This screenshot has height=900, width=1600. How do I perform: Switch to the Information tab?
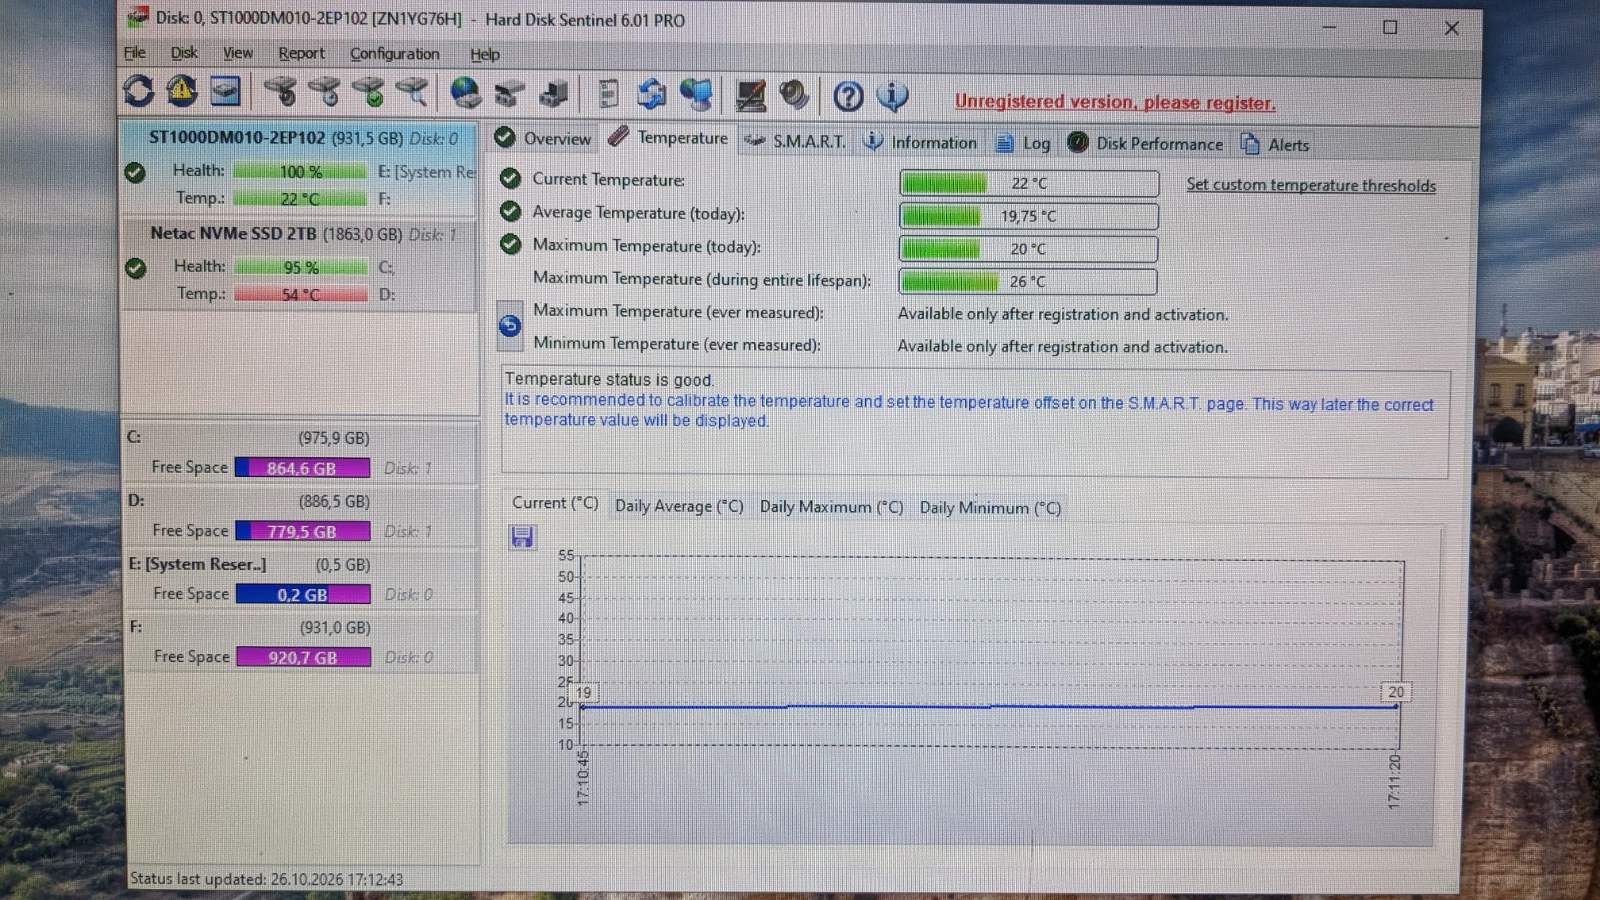click(920, 143)
